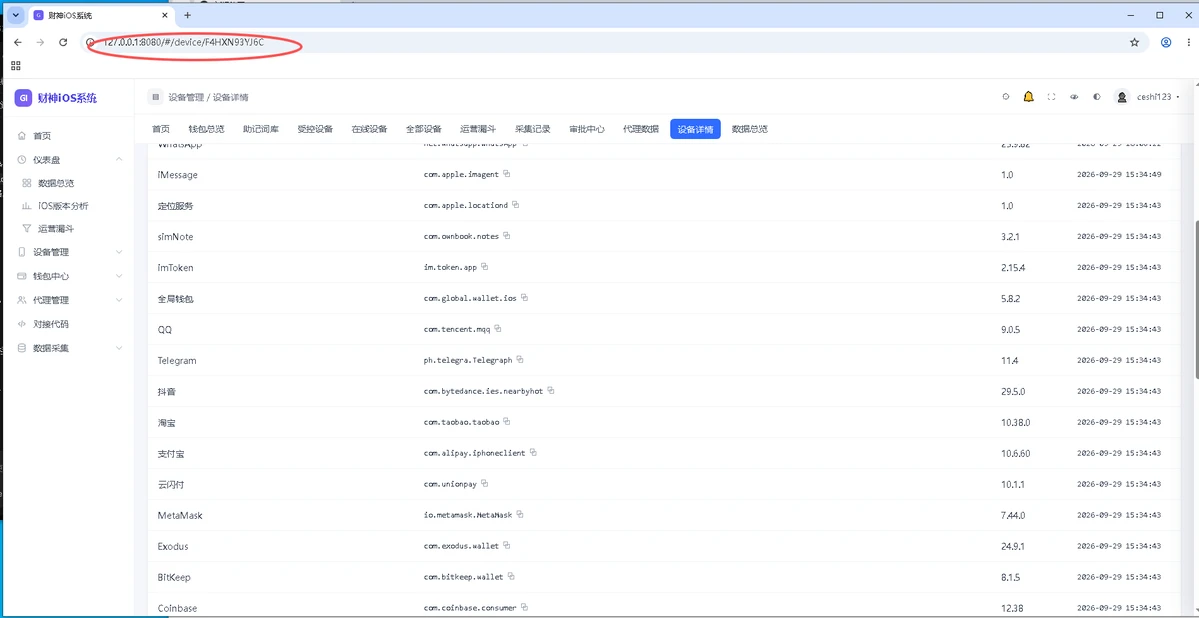Copy the com.alipay.iphoneclient bundle ID
Image resolution: width=1199 pixels, height=618 pixels.
(x=533, y=453)
